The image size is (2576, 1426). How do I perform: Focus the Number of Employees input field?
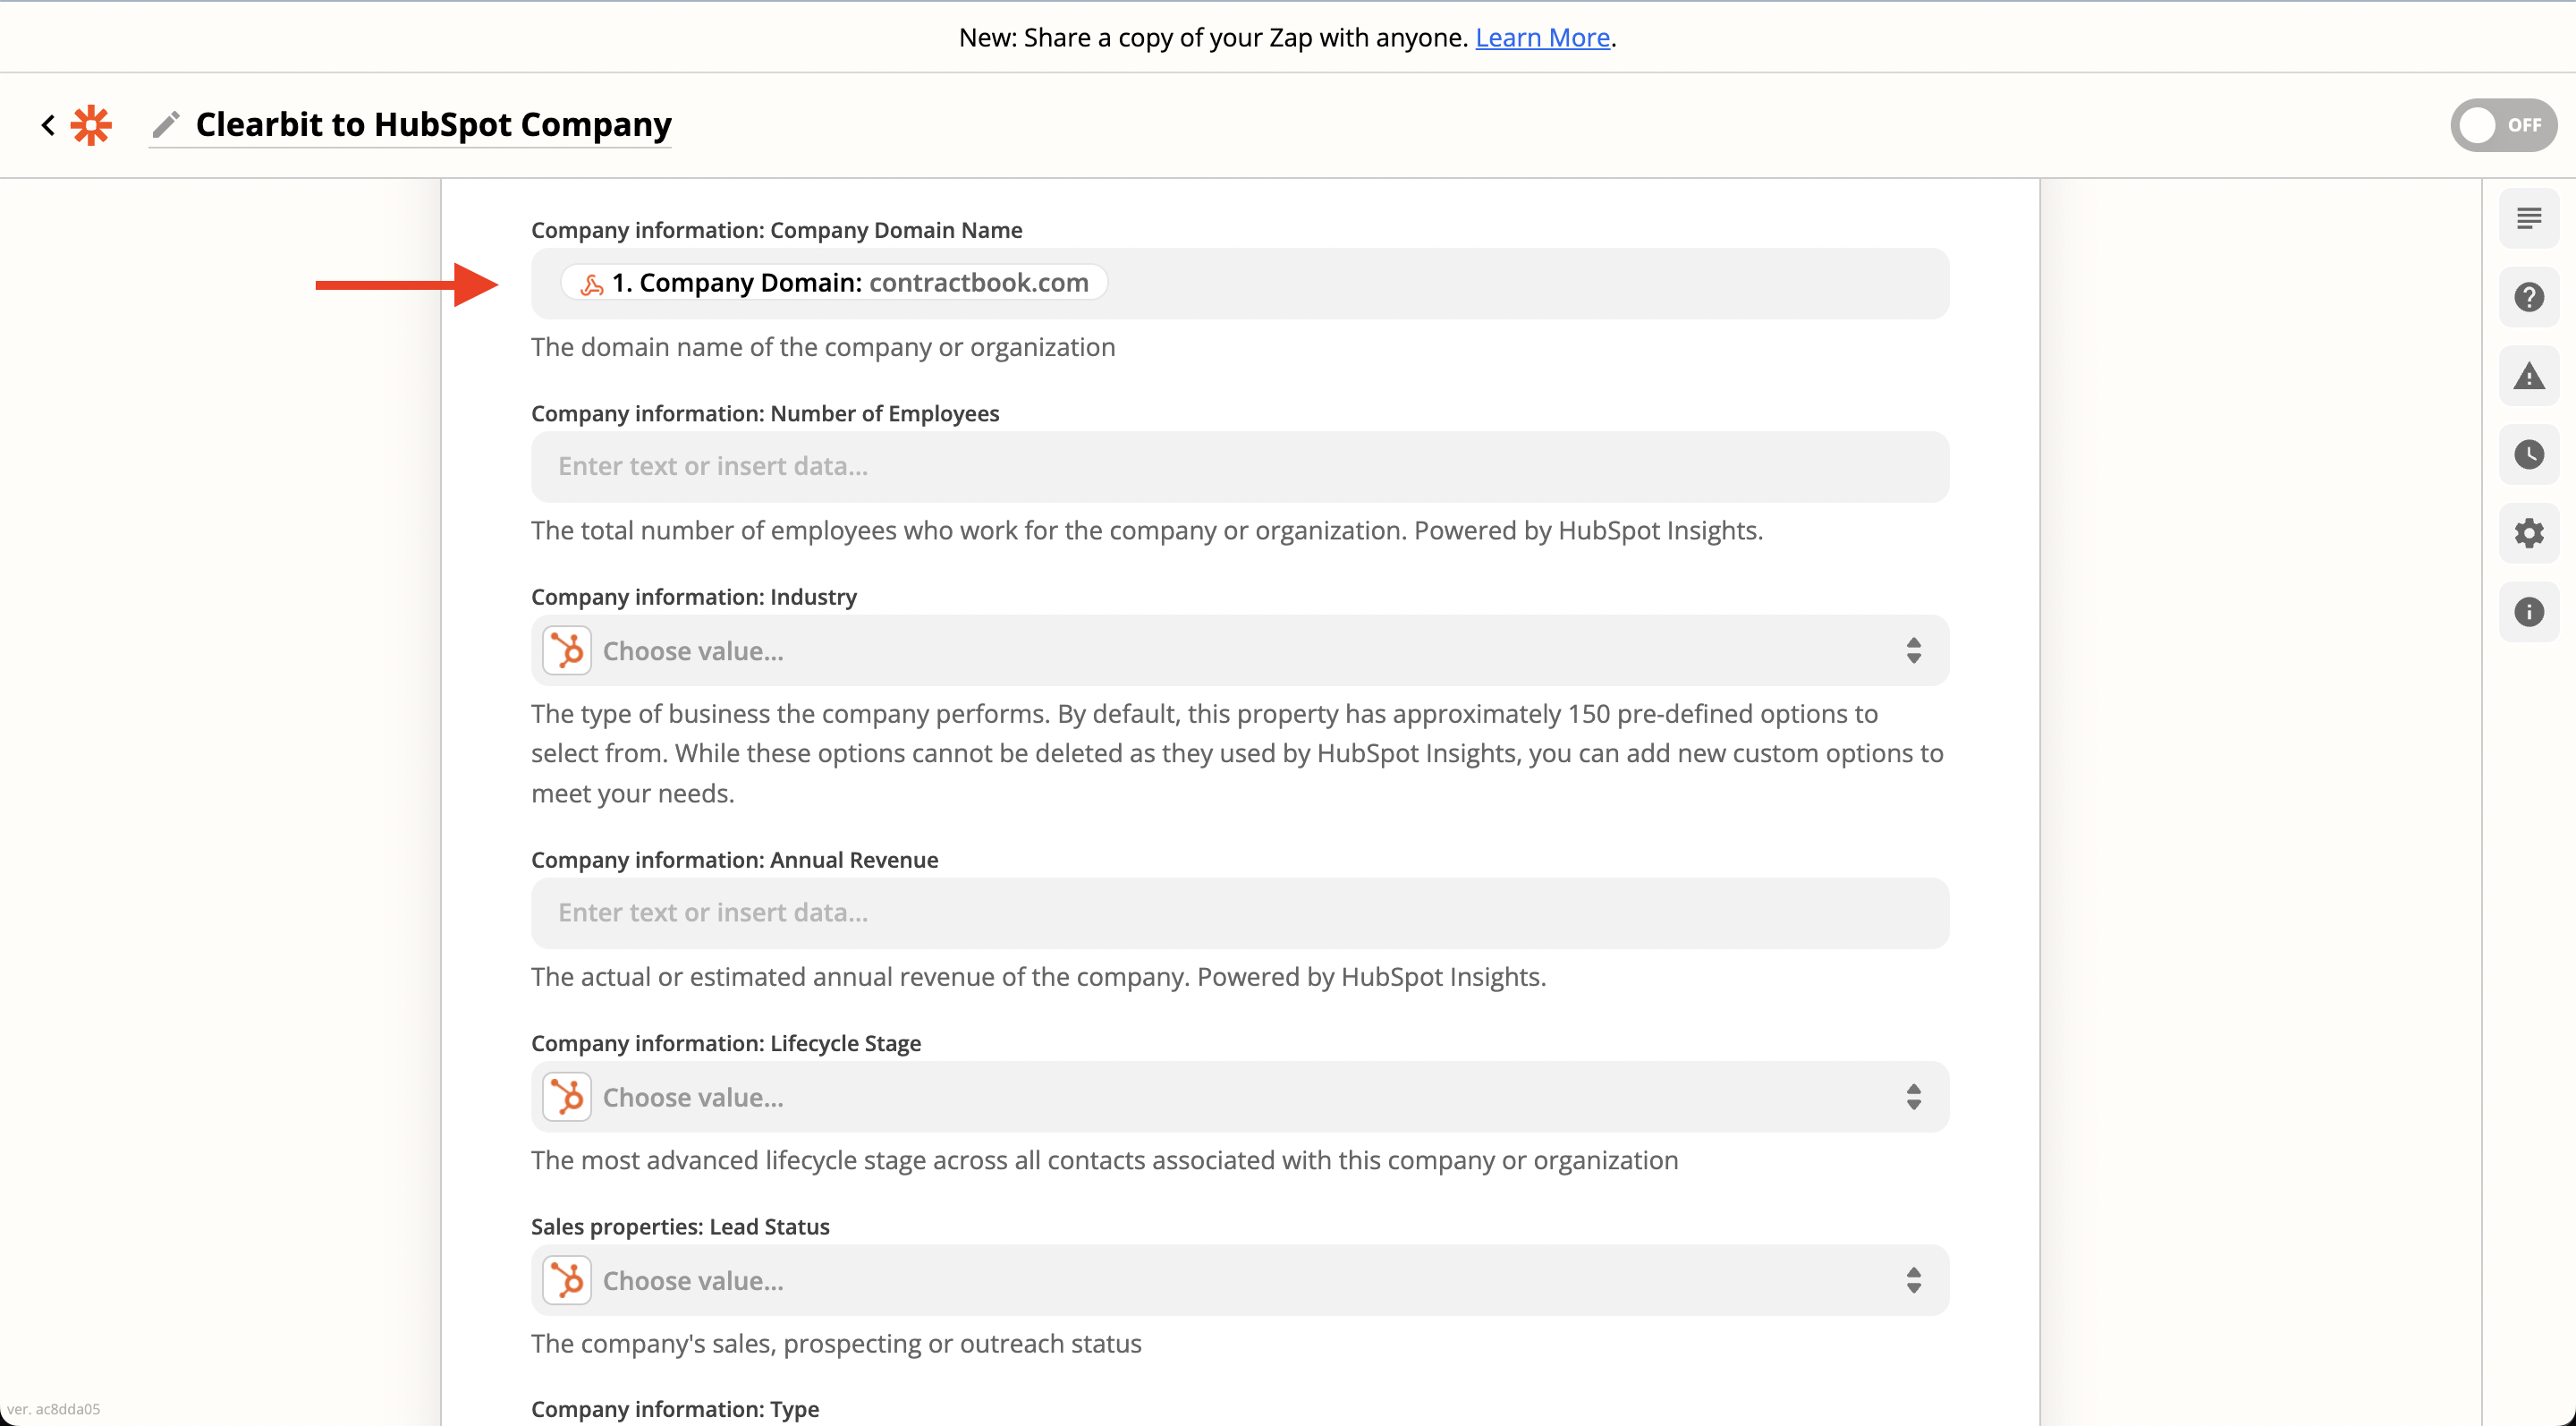point(1239,467)
